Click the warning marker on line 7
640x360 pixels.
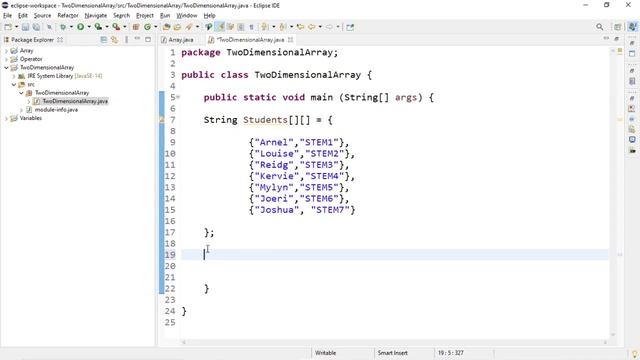162,120
